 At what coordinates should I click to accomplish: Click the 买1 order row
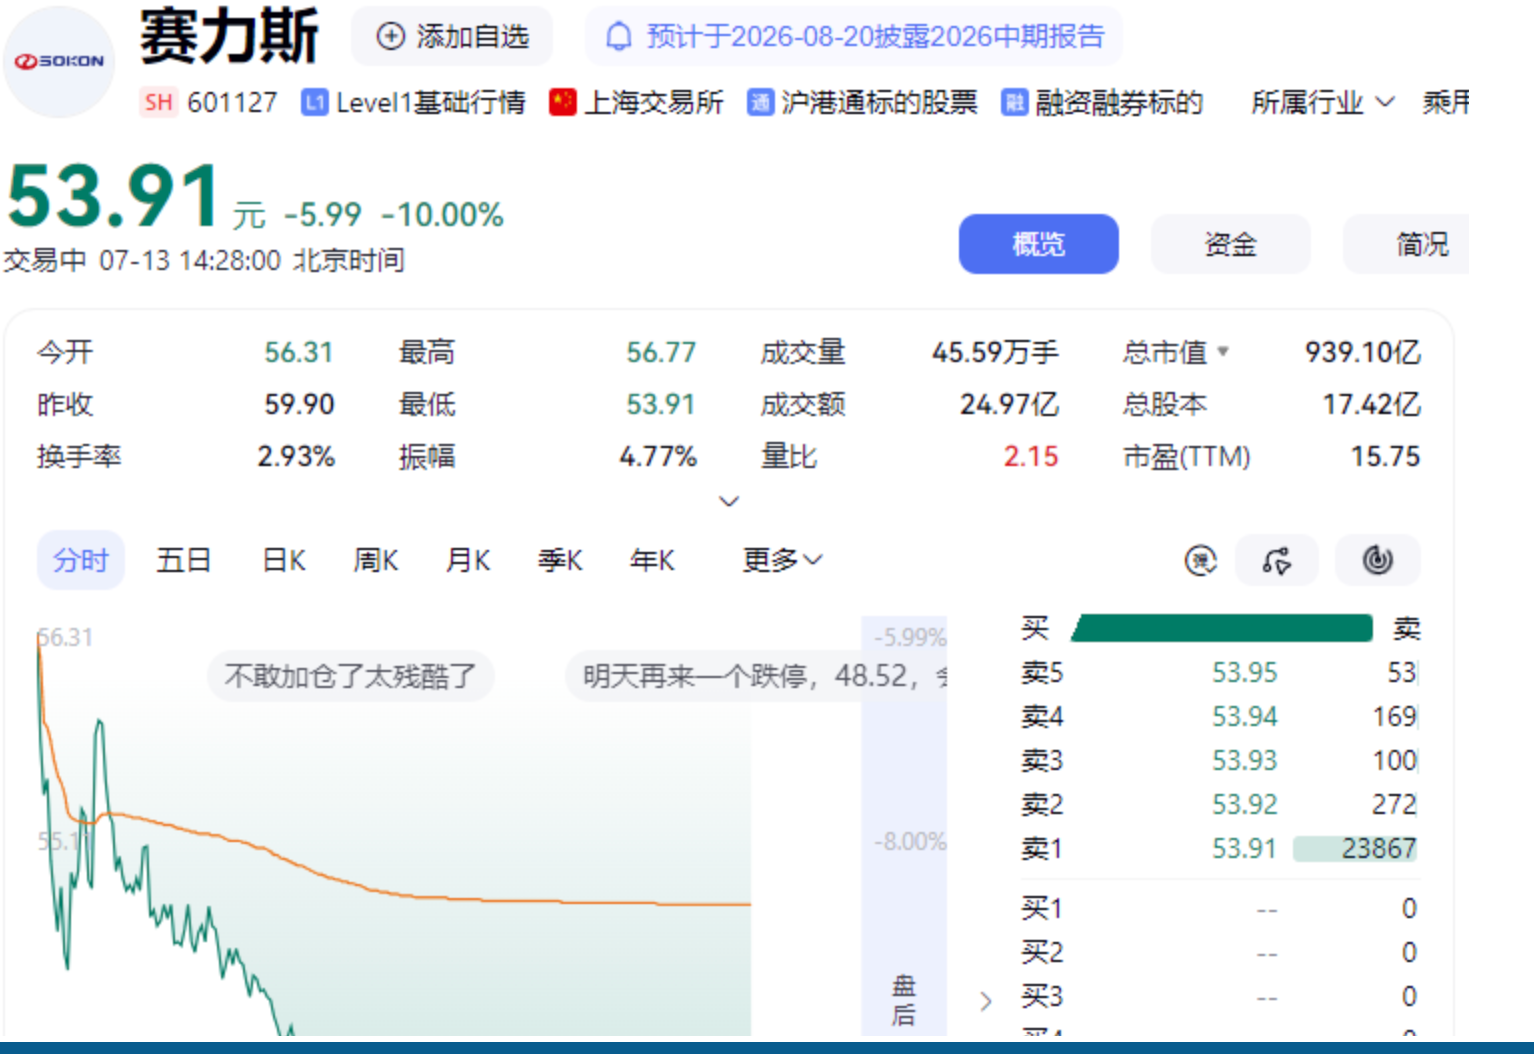click(x=1218, y=908)
